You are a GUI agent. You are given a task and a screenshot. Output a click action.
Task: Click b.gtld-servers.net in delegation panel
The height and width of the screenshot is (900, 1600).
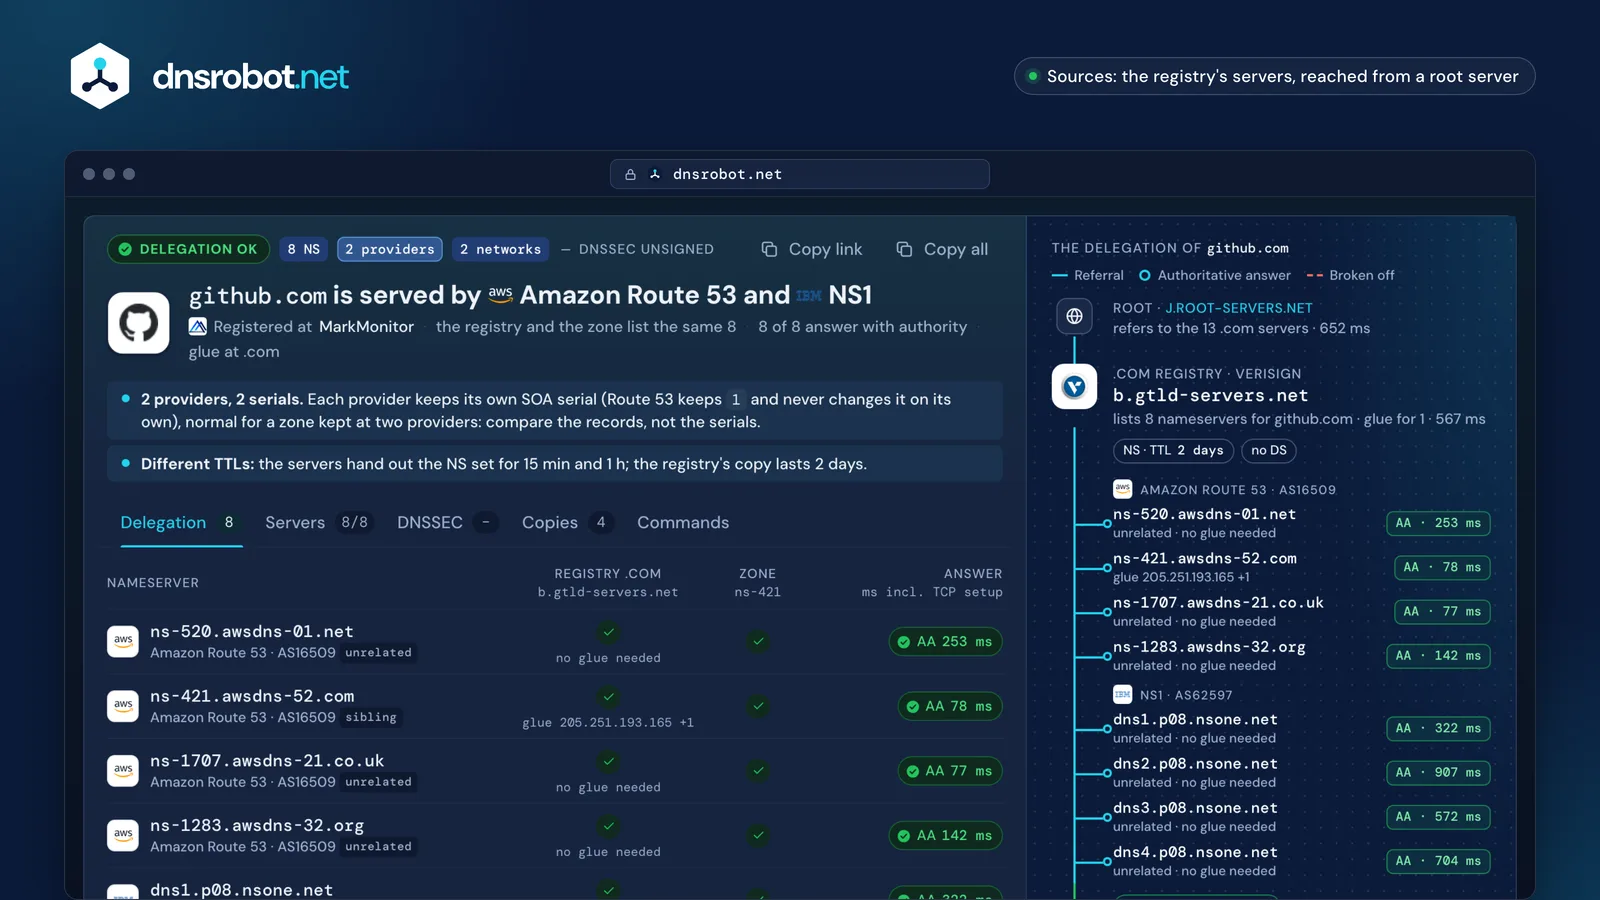[x=1210, y=395]
